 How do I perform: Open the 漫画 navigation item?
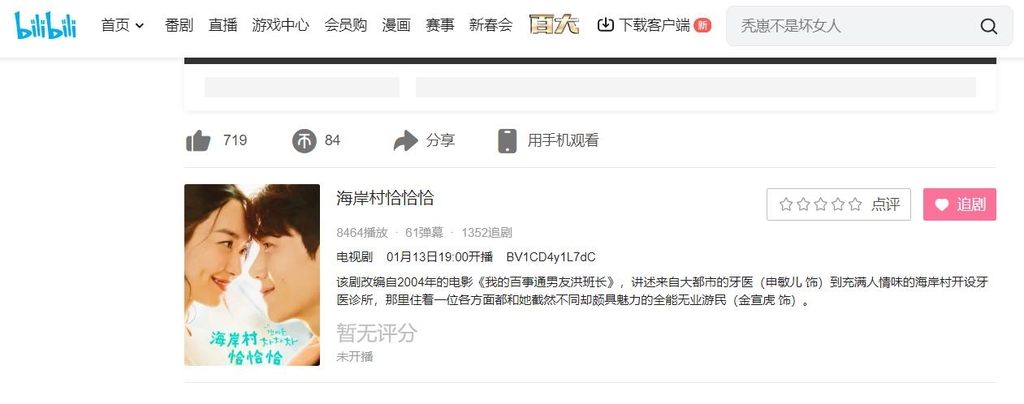point(396,25)
